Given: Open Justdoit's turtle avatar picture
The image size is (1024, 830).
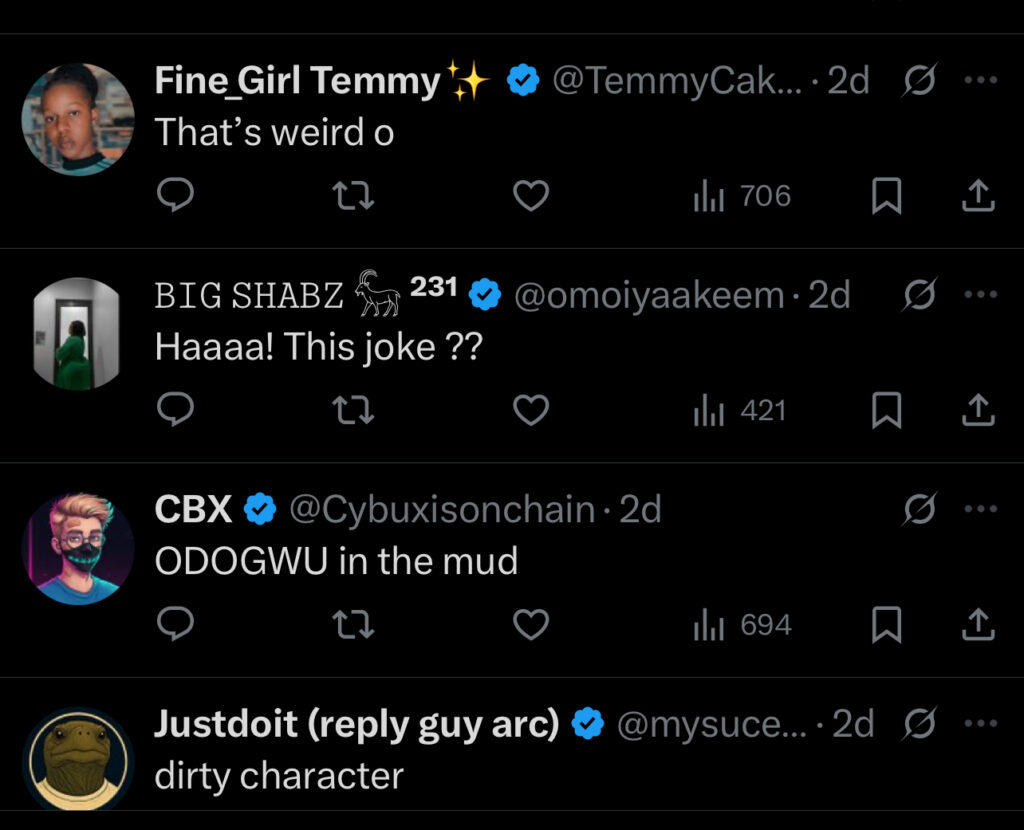Looking at the screenshot, I should 77,762.
